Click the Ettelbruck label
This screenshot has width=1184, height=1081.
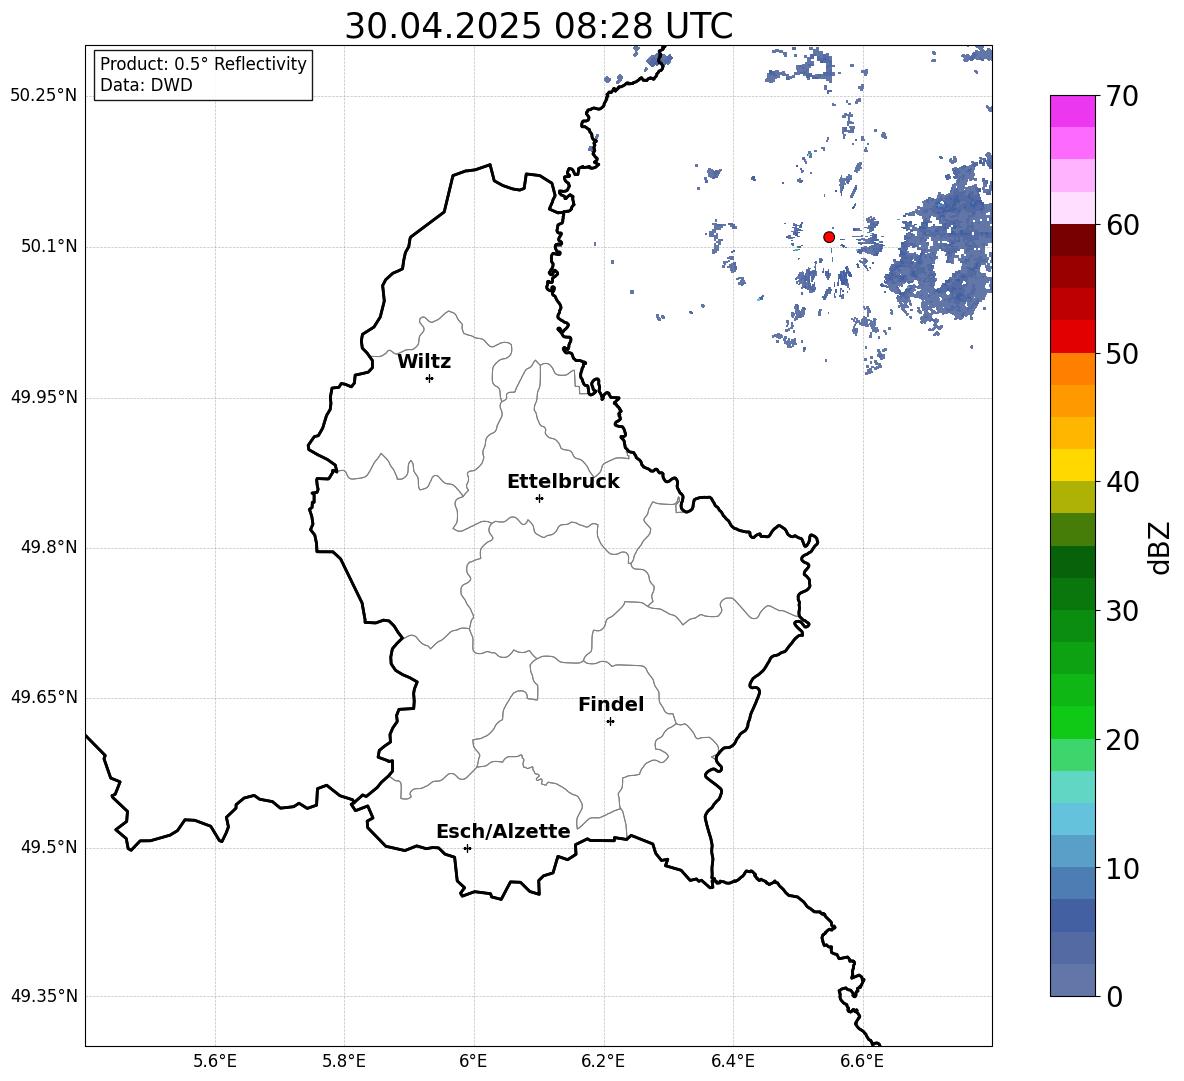tap(563, 482)
